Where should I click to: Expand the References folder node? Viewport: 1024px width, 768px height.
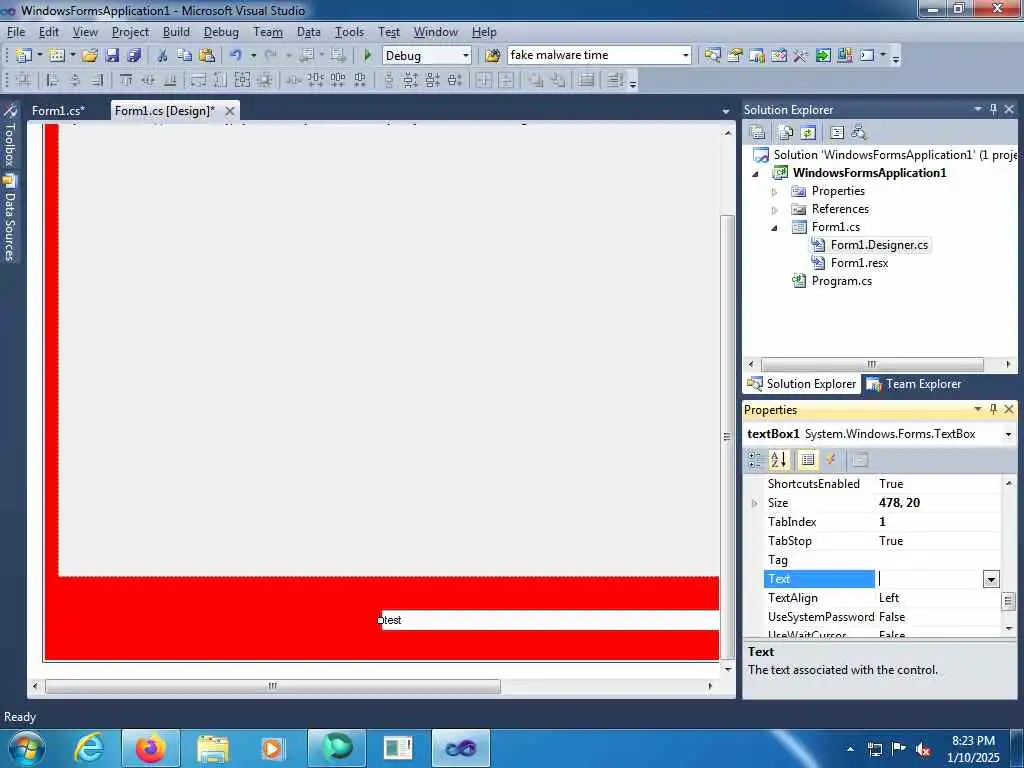[x=775, y=210]
